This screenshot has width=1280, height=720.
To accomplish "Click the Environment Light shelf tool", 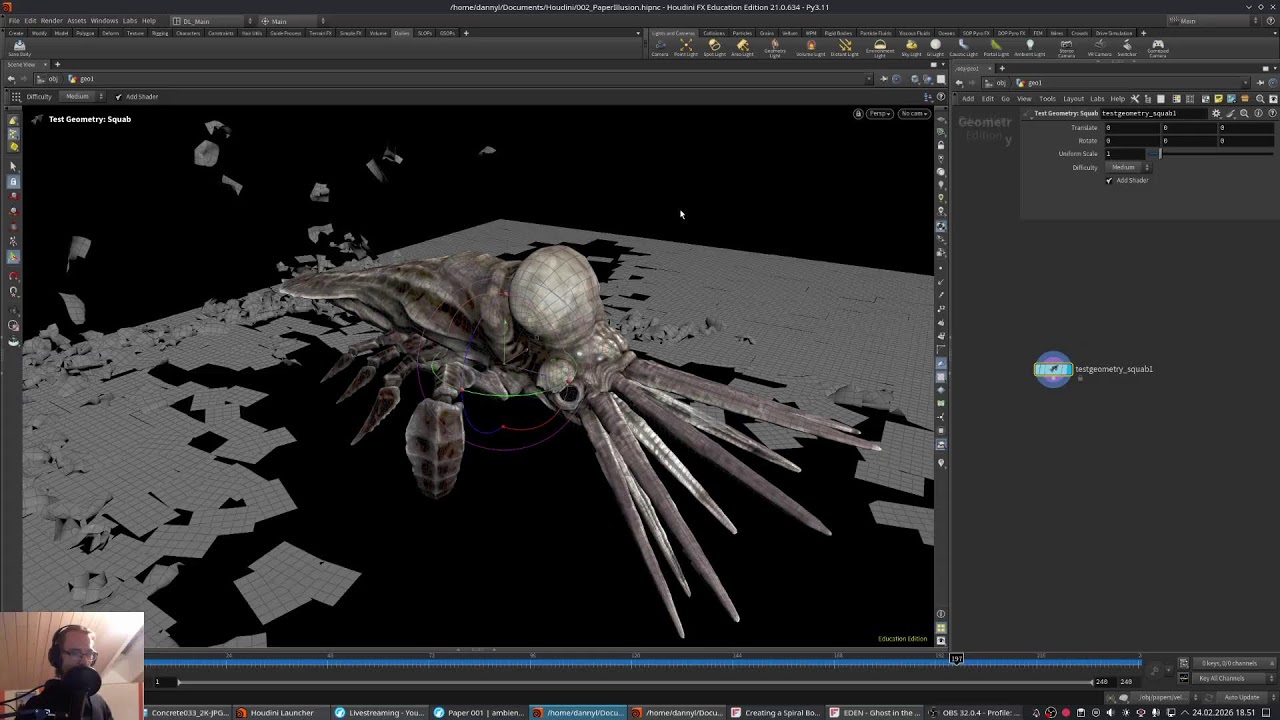I will [880, 48].
